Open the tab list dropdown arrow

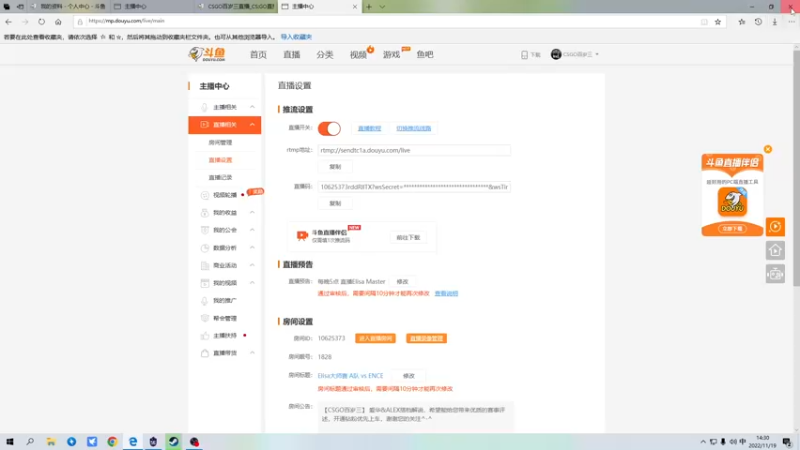[382, 7]
